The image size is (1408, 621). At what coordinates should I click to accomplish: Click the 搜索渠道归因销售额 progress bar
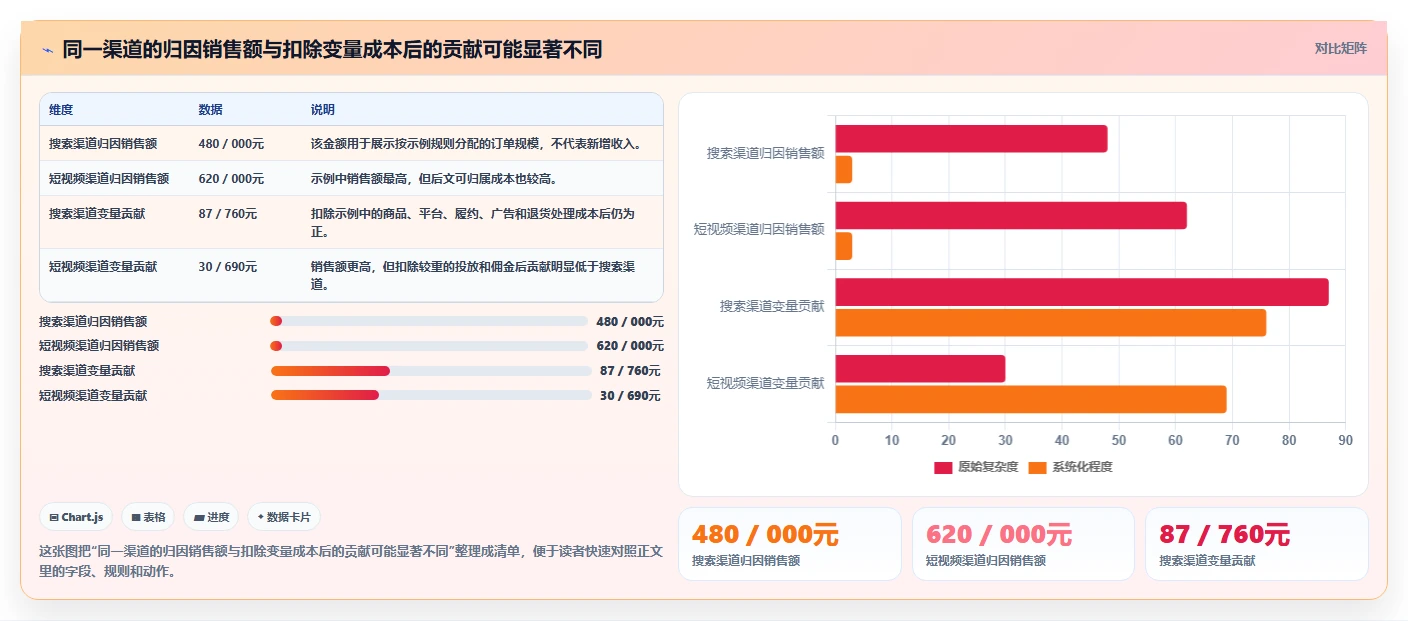[429, 321]
